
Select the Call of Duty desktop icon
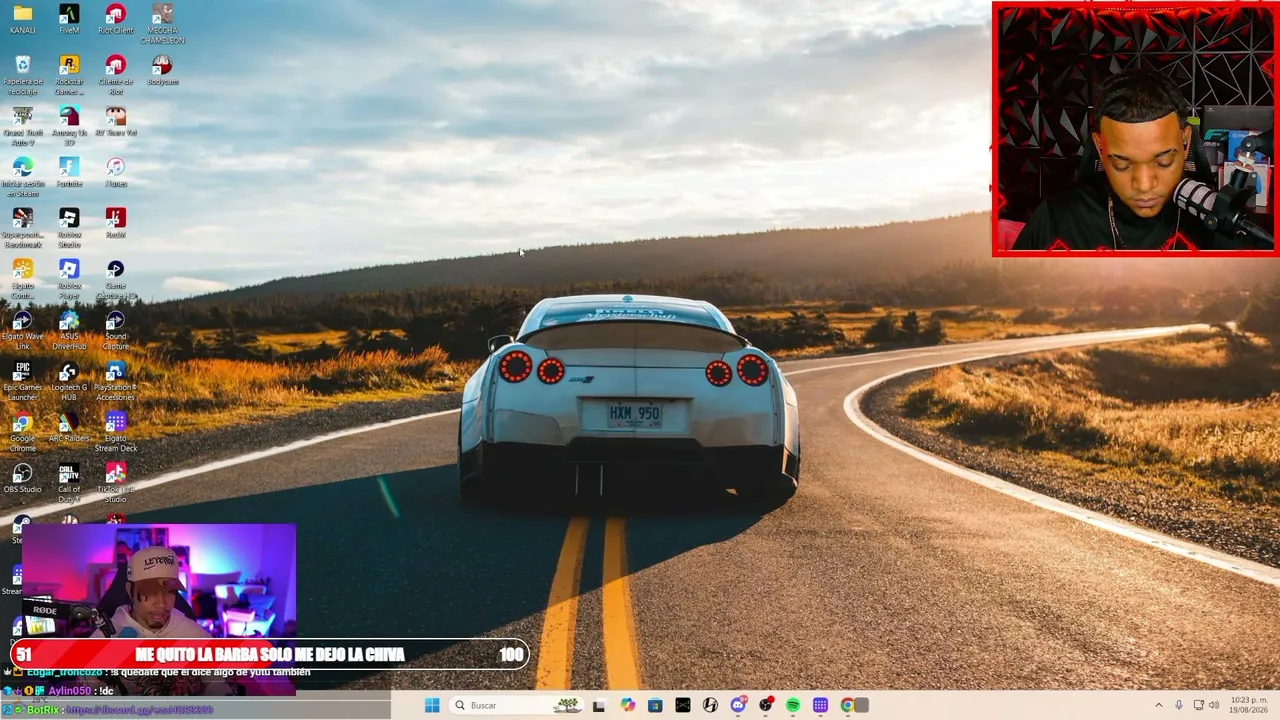tap(69, 483)
